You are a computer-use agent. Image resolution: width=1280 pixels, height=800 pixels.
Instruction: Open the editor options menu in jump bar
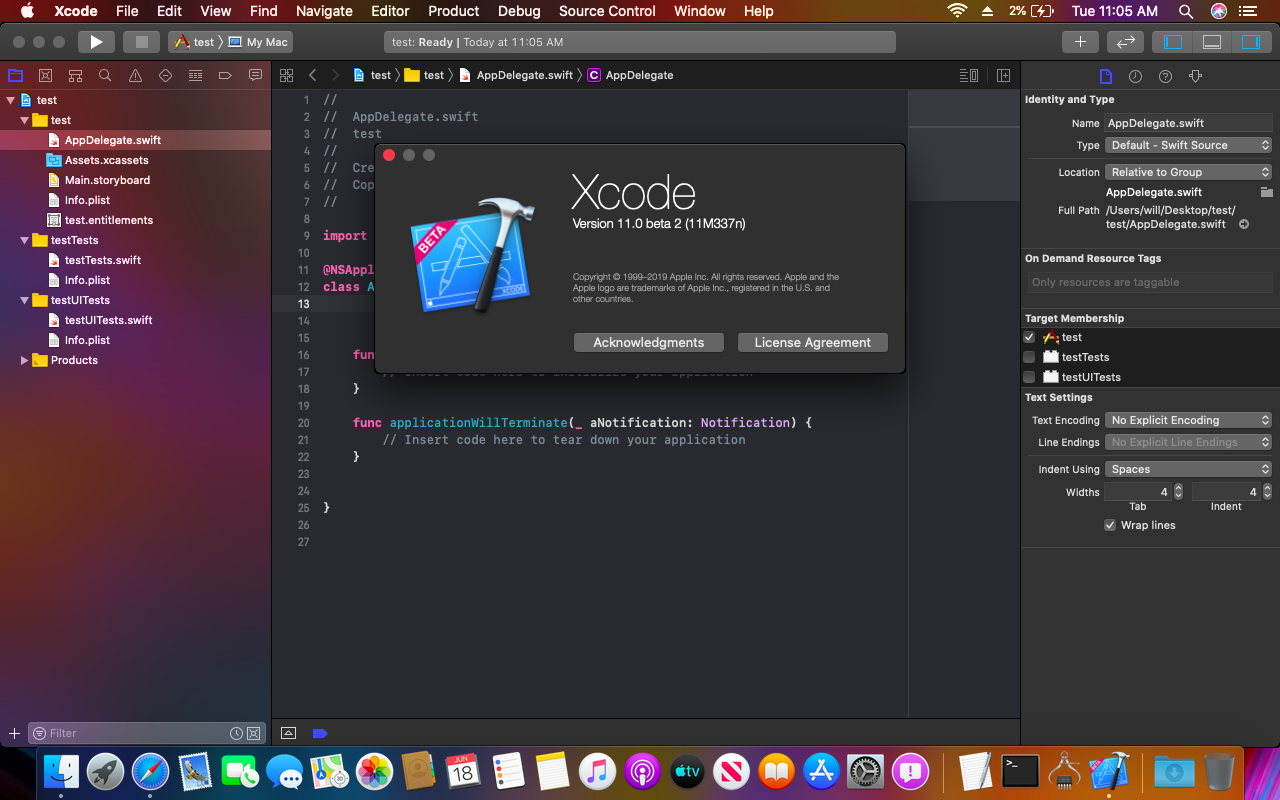(x=968, y=75)
